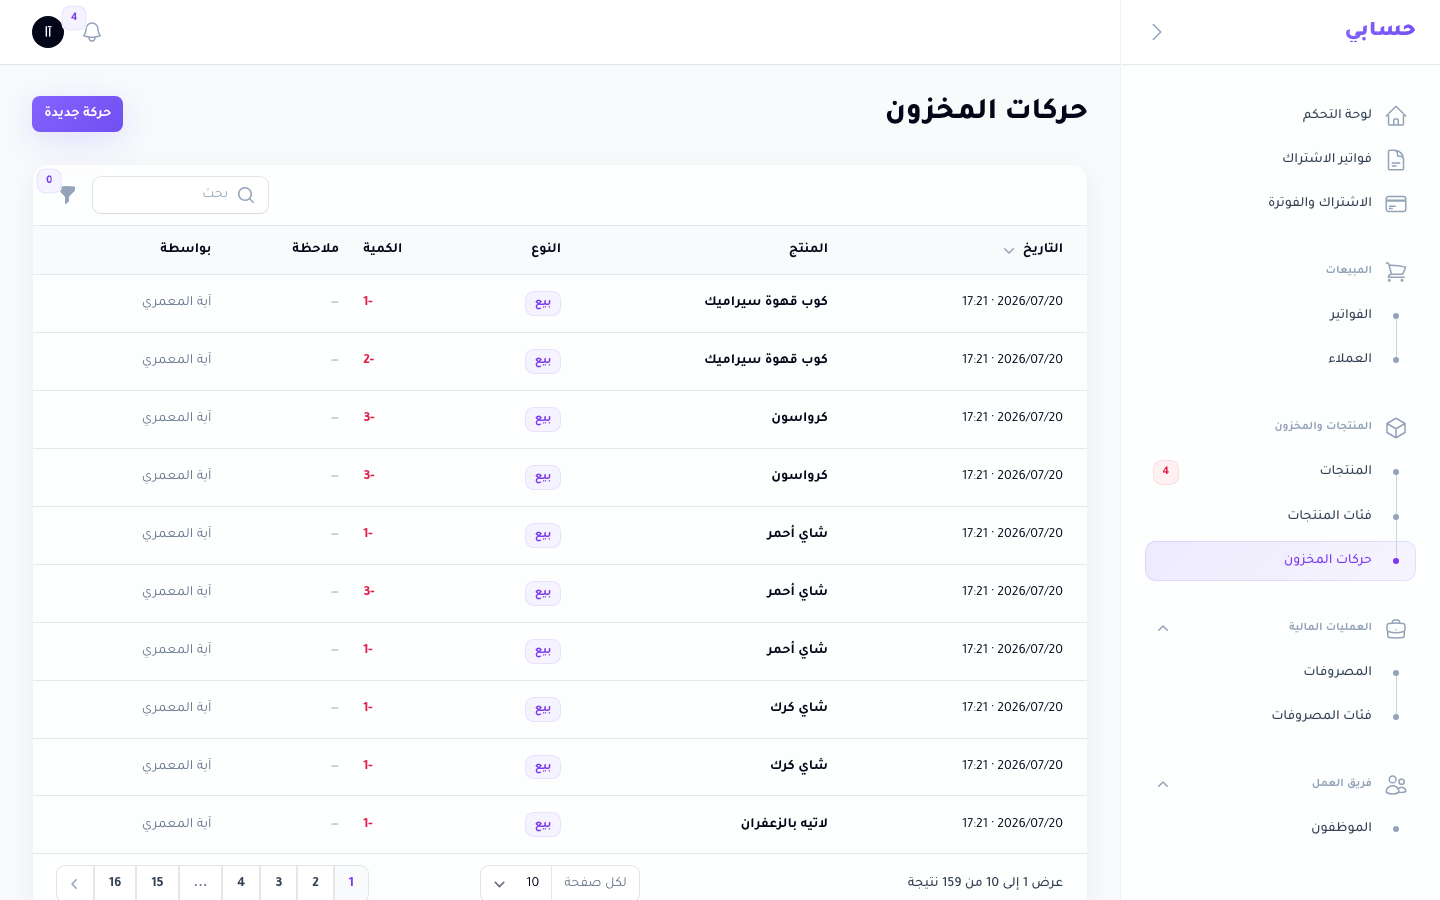The height and width of the screenshot is (900, 1440).
Task: Click the بواسطة column header
Action: coord(185,249)
